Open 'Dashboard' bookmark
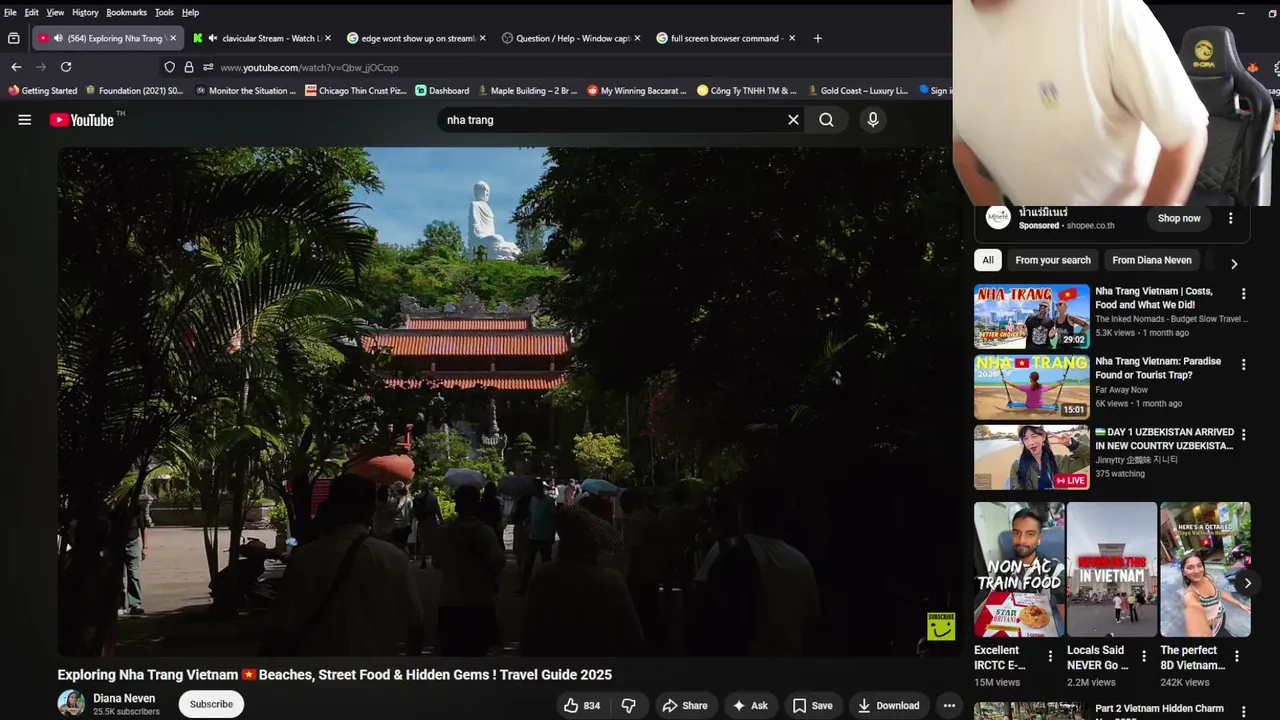 tap(442, 90)
